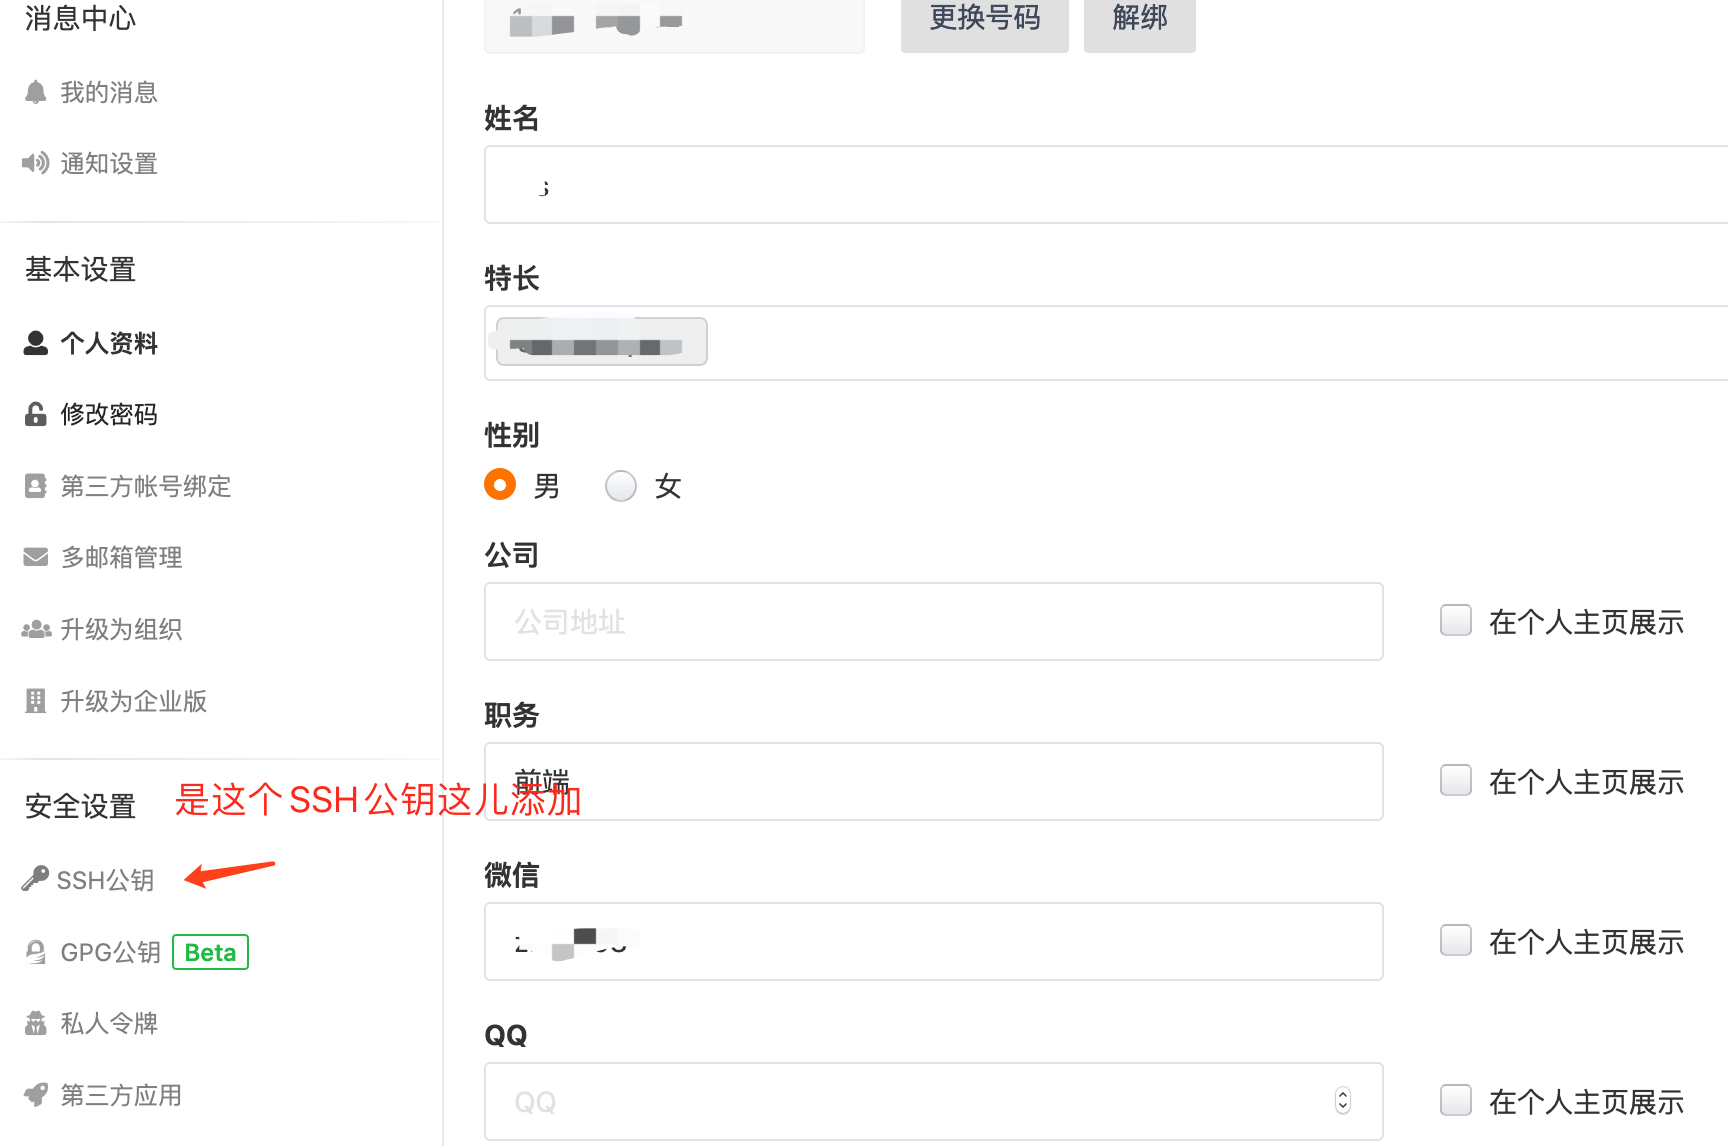
Task: Open 第三方帐号绑定 in the sidebar
Action: pos(145,486)
